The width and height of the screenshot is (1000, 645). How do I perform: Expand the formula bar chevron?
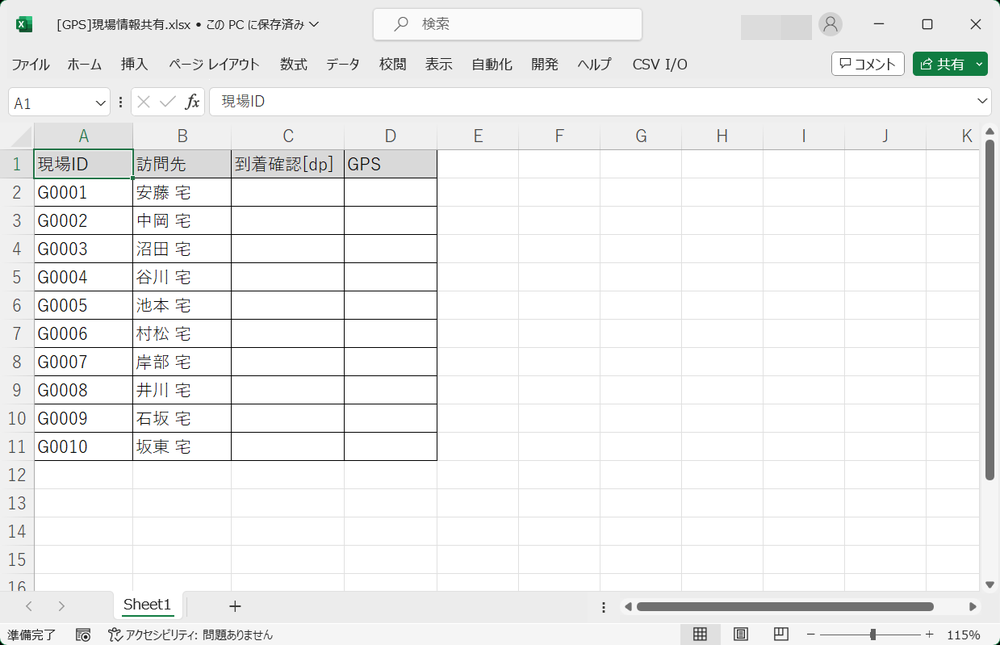[982, 101]
